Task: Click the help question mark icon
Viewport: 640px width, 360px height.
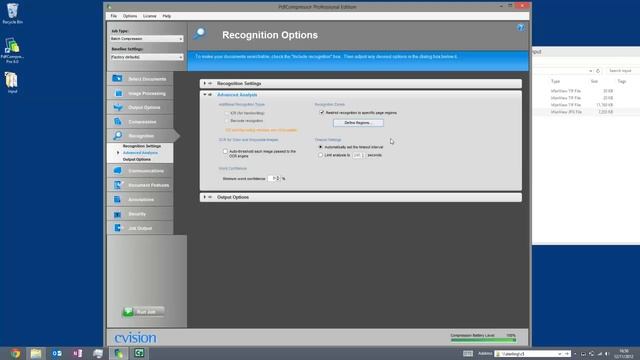Action: tap(520, 28)
